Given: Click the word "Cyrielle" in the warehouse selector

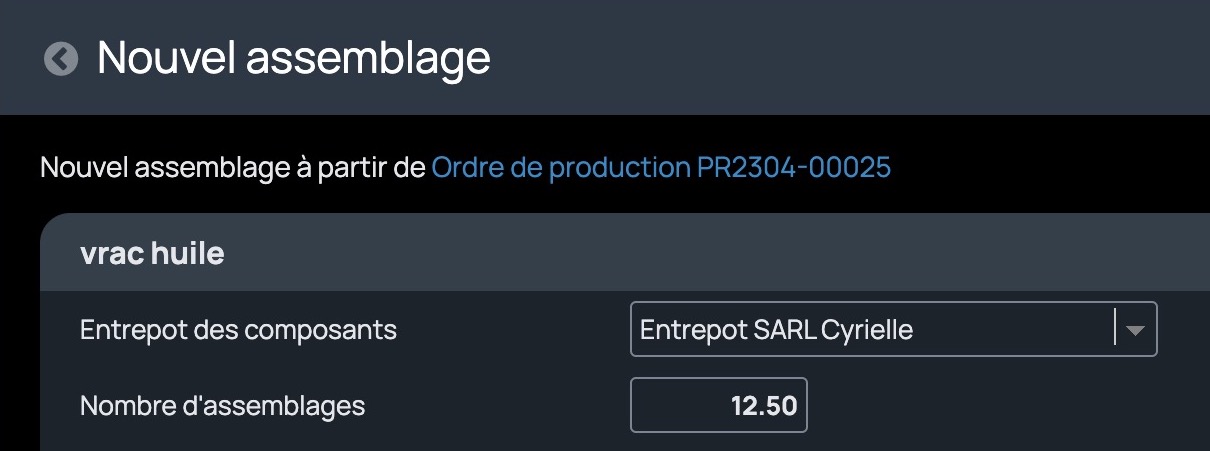Looking at the screenshot, I should click(867, 330).
